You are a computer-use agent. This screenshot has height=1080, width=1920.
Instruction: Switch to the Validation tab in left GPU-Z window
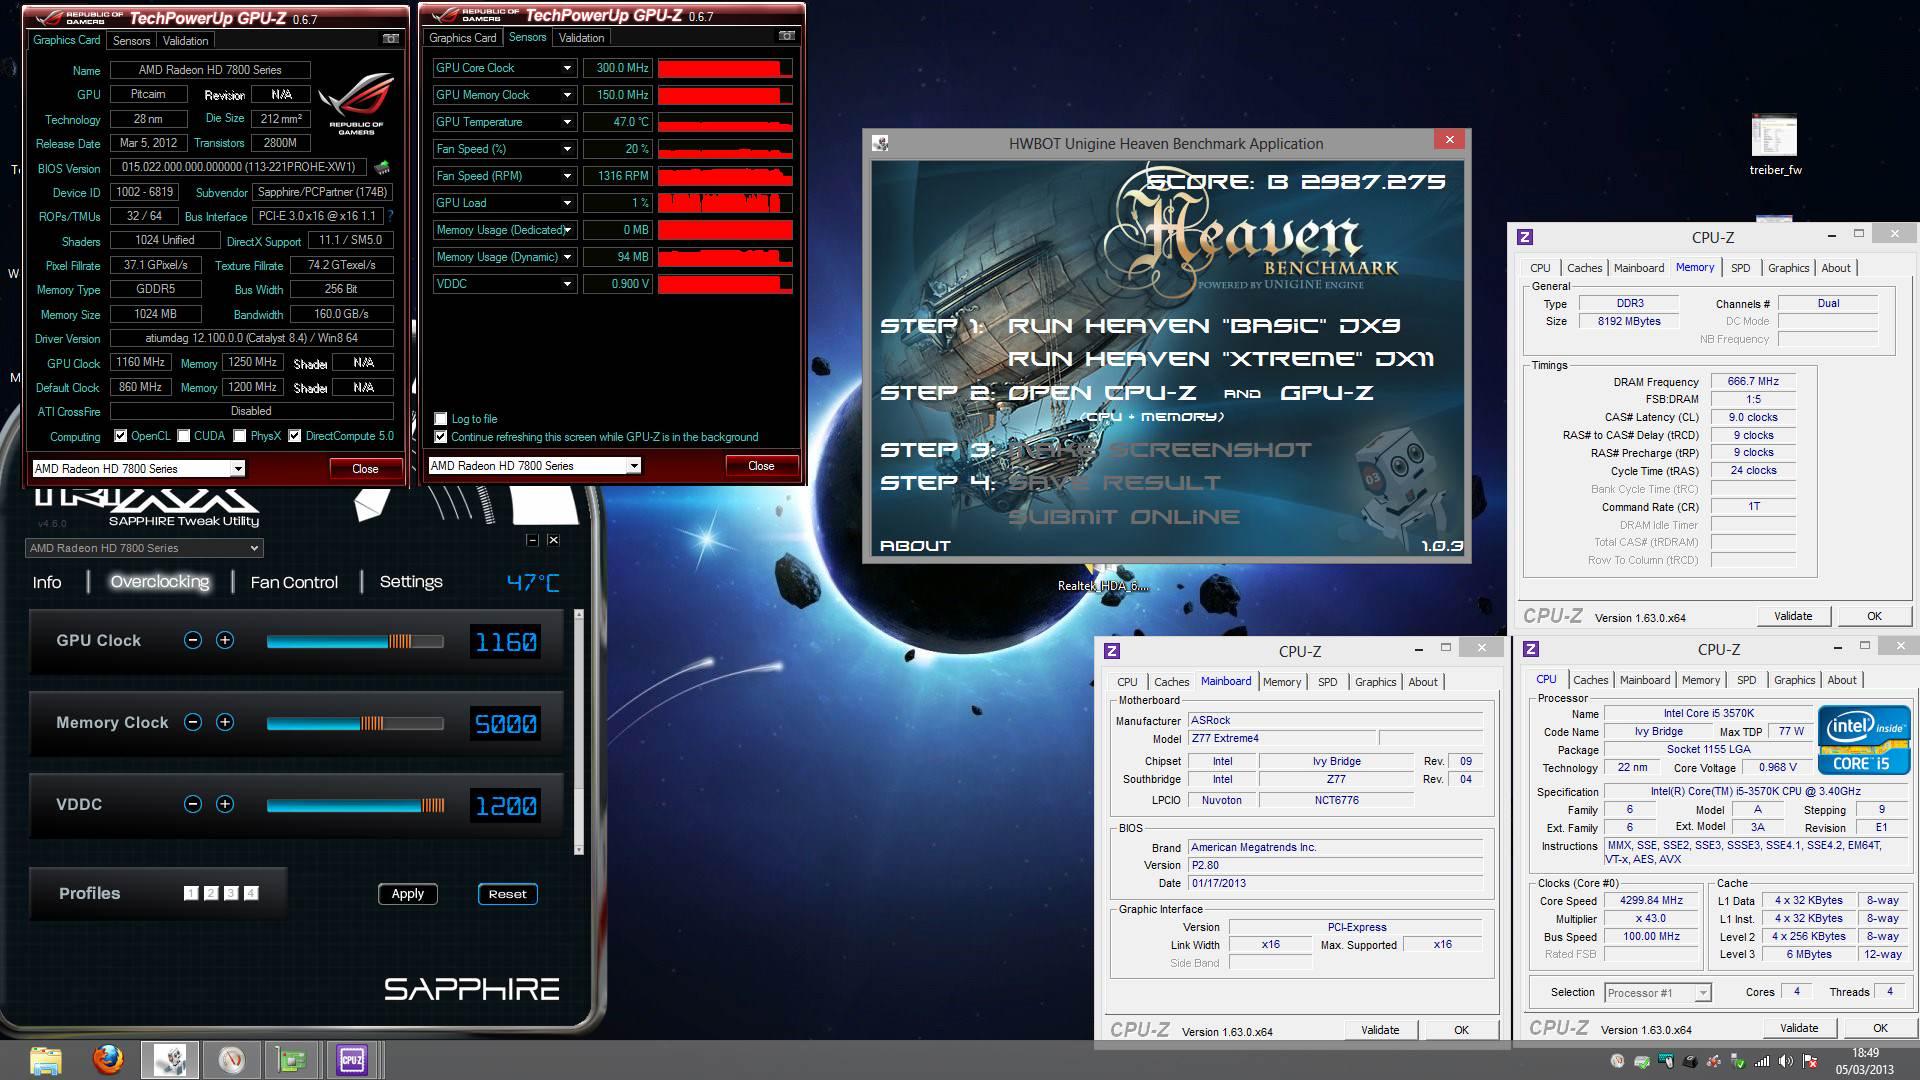(x=186, y=41)
